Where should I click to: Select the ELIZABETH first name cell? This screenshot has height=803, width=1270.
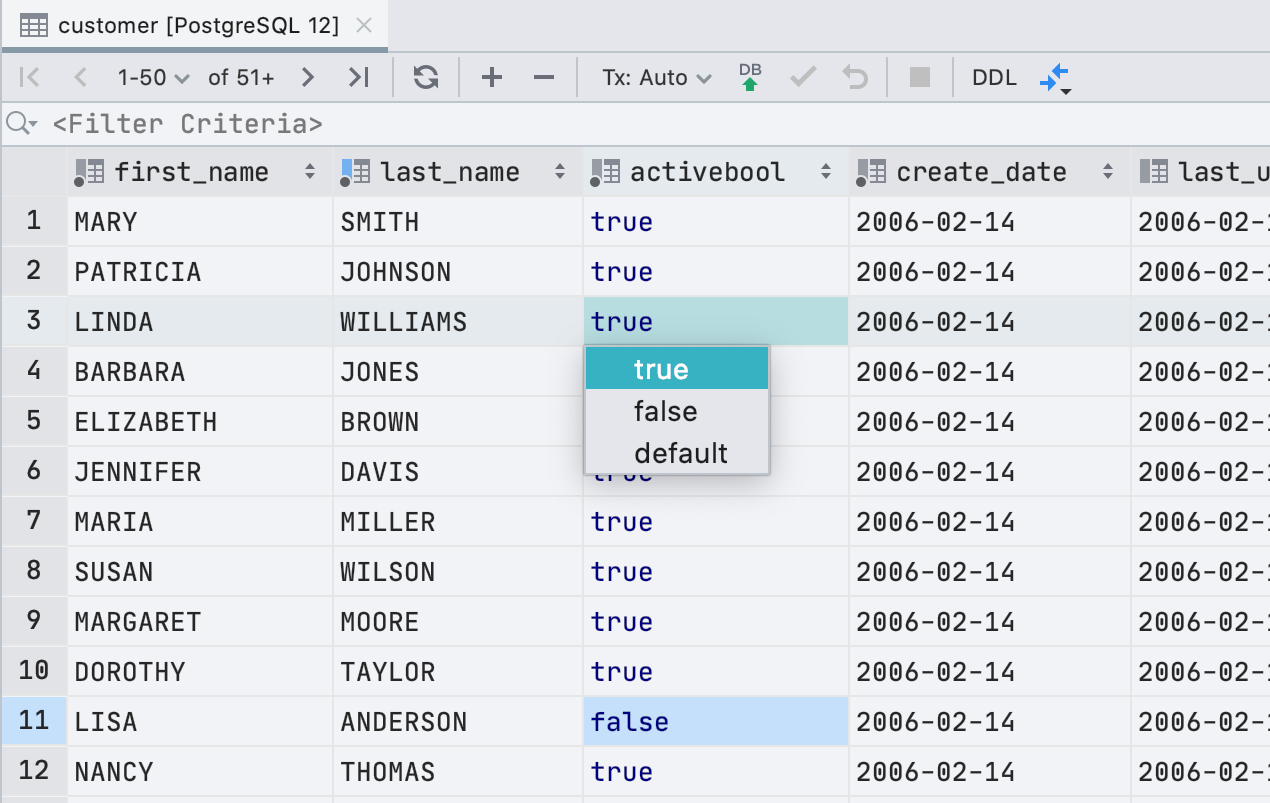point(200,421)
